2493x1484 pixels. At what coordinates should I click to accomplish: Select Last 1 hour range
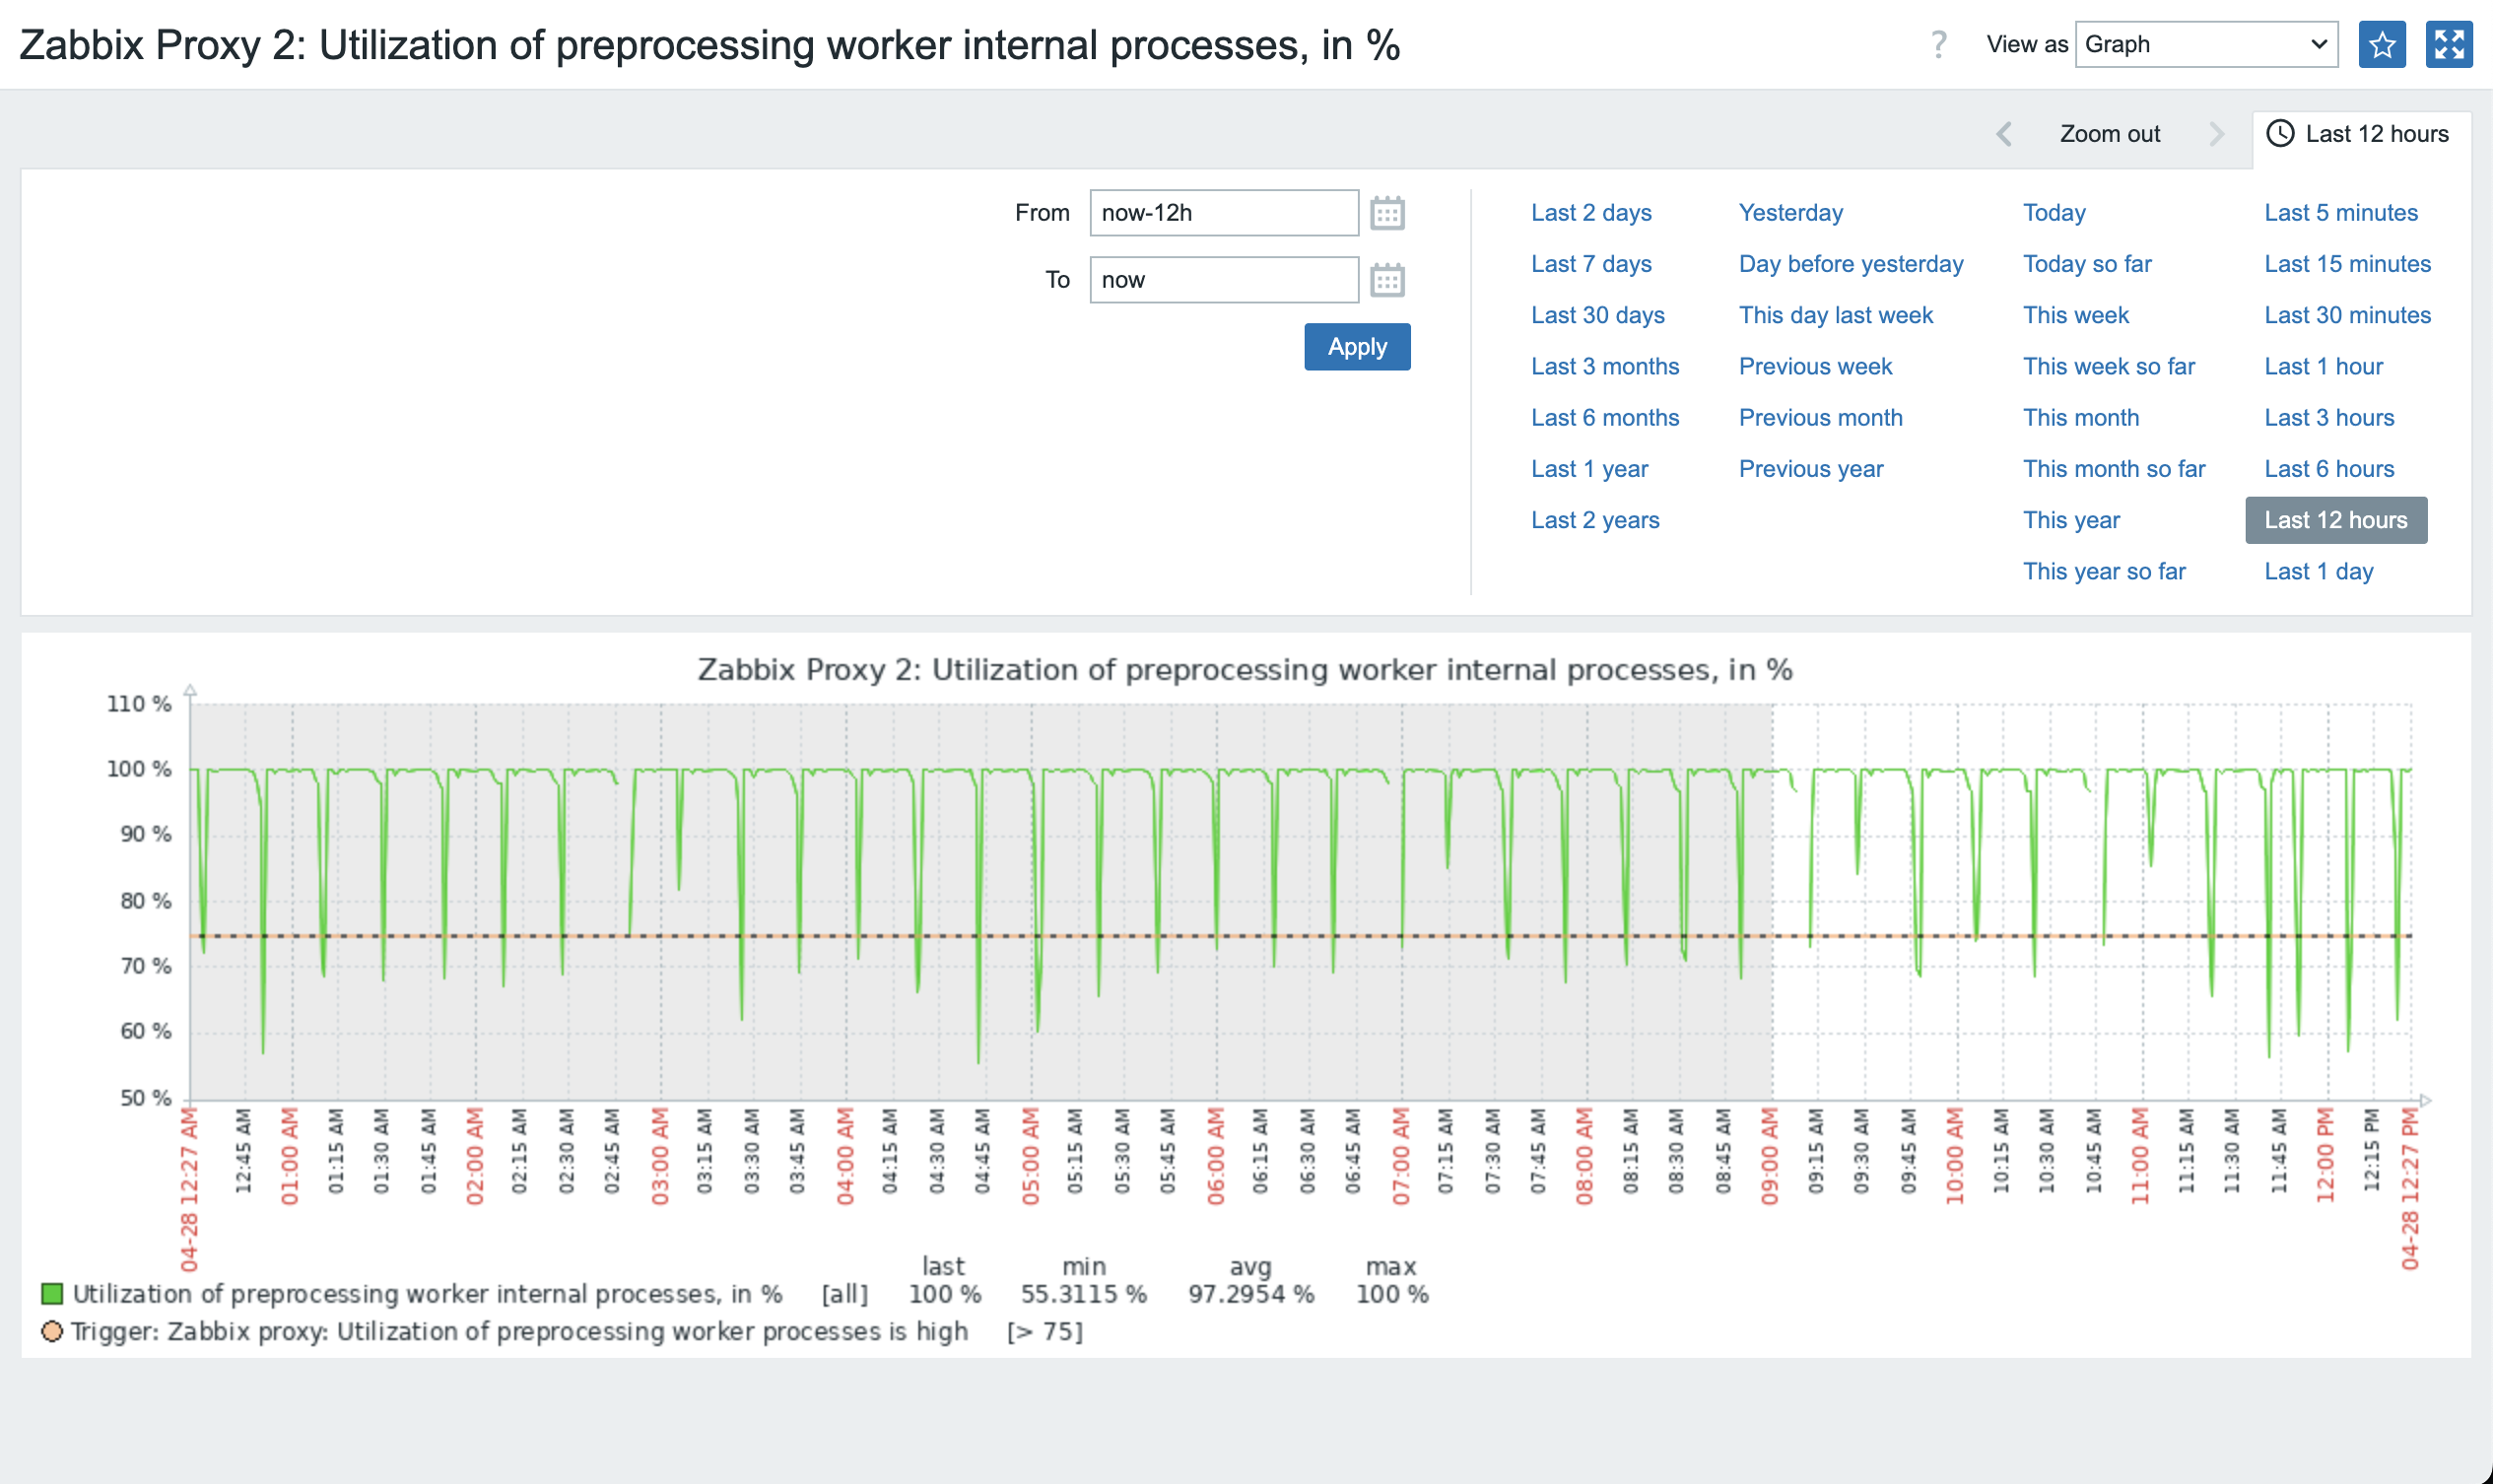2324,366
